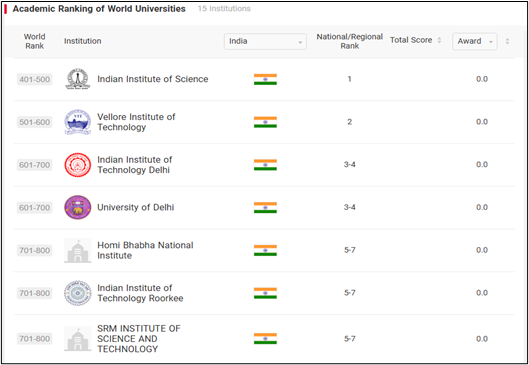Click national rank 3-4 for University of Delhi
The image size is (529, 365).
point(350,207)
